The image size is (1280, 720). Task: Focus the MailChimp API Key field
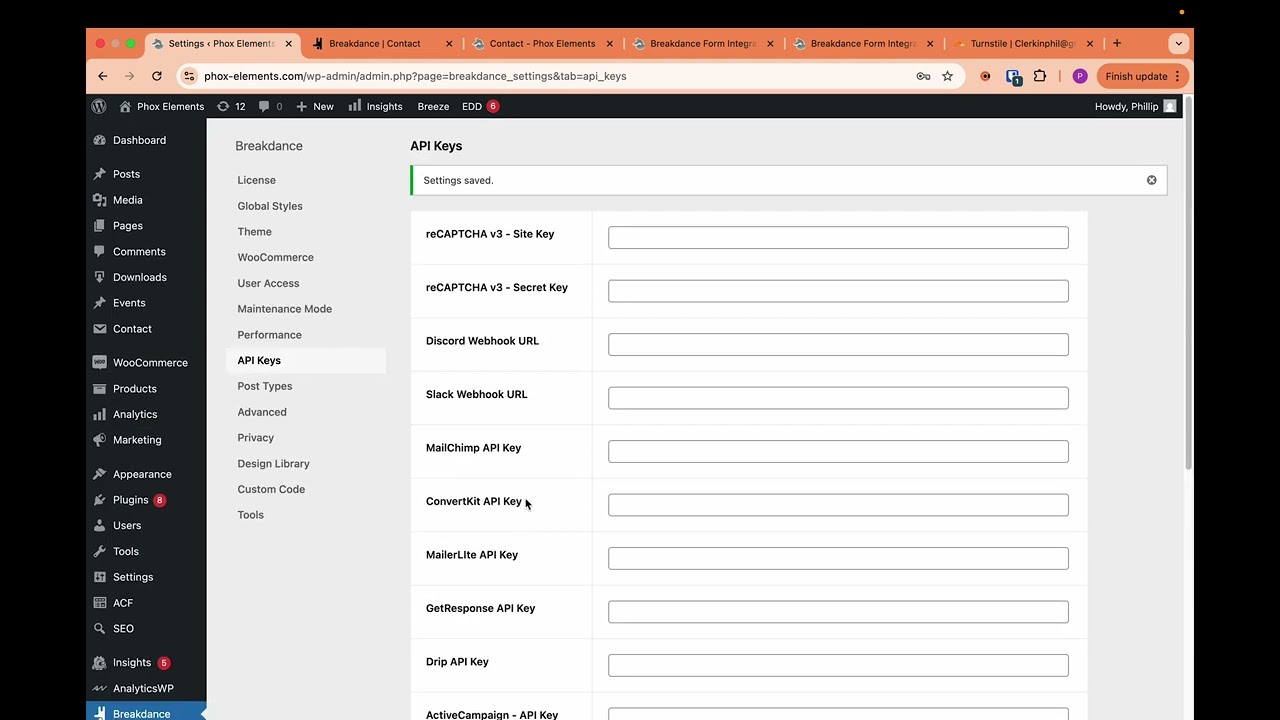pyautogui.click(x=838, y=451)
